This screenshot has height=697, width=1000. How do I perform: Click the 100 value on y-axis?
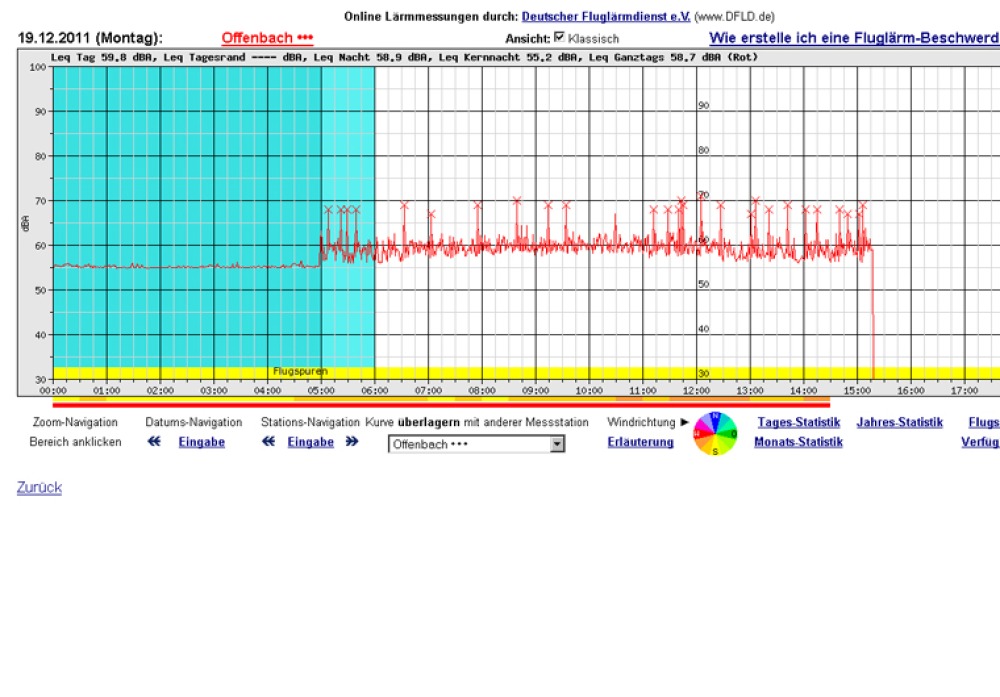click(38, 67)
